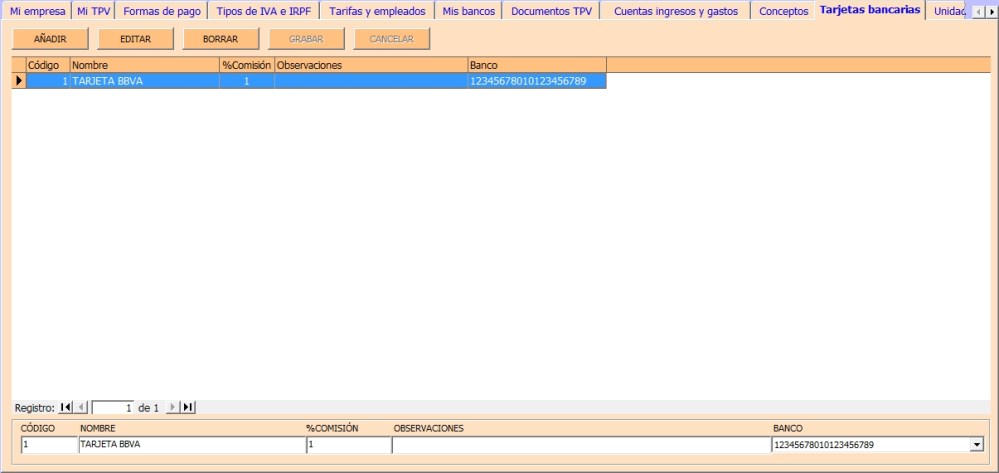This screenshot has width=999, height=473.
Task: Sort by the Nombre column header
Action: [144, 65]
